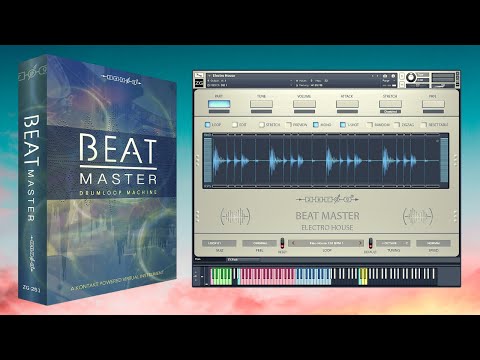Click the ELECTRO HOUSE subtitle text

[327, 228]
